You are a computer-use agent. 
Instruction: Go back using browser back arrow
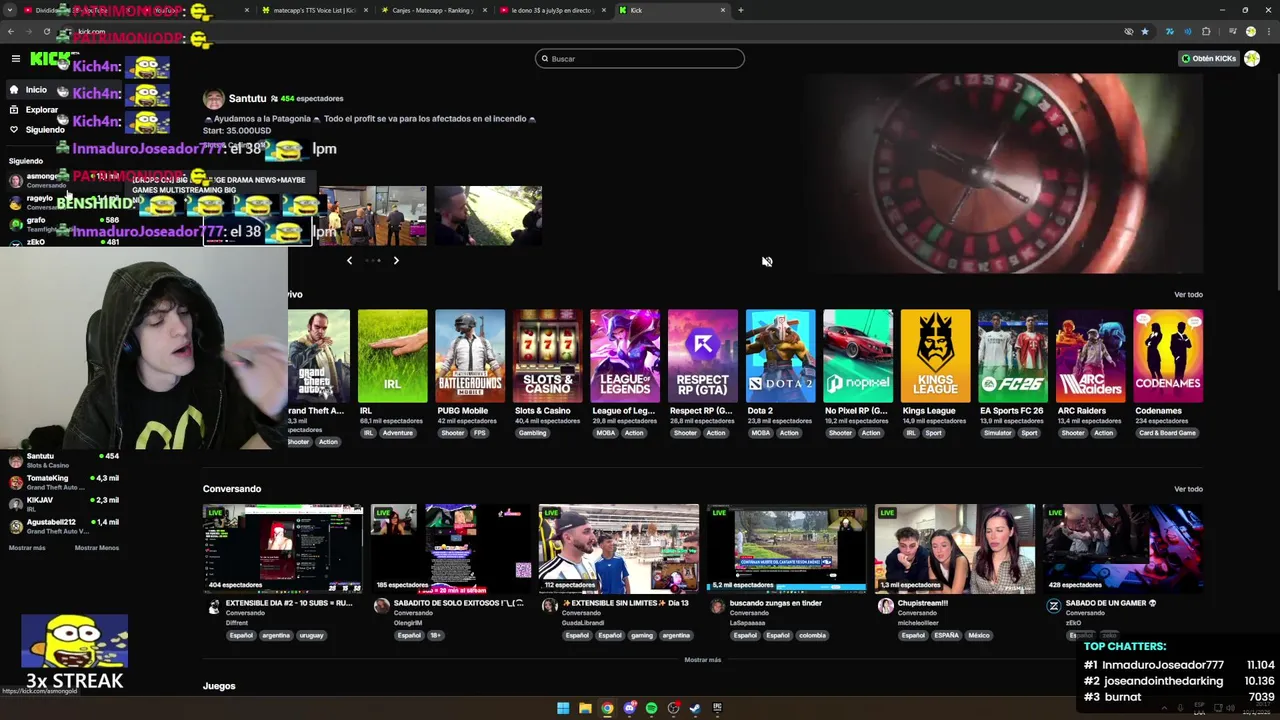click(11, 32)
